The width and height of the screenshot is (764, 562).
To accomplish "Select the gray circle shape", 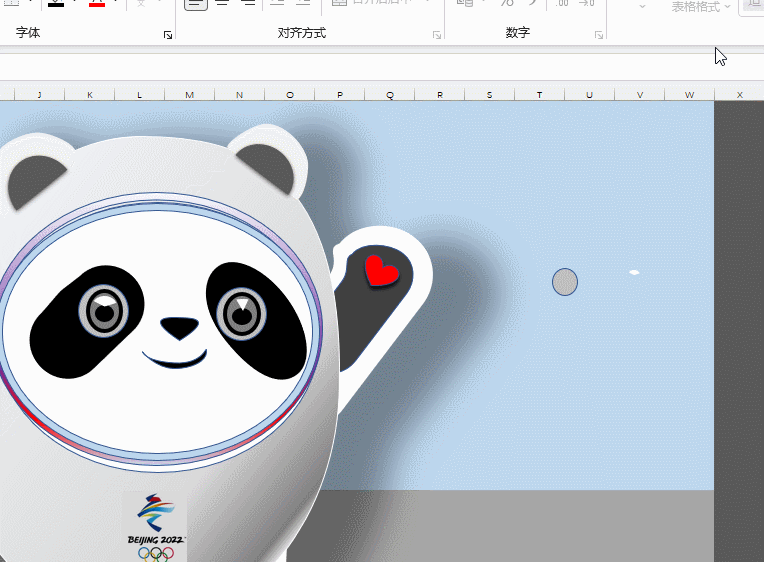I will click(x=565, y=282).
